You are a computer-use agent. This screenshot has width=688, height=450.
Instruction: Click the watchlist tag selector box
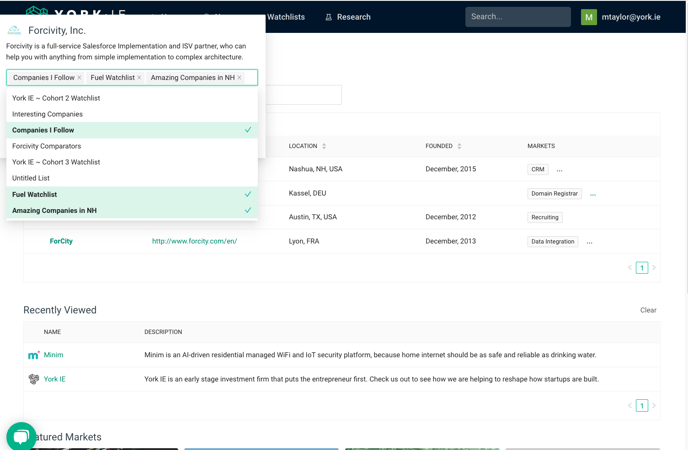(x=132, y=78)
